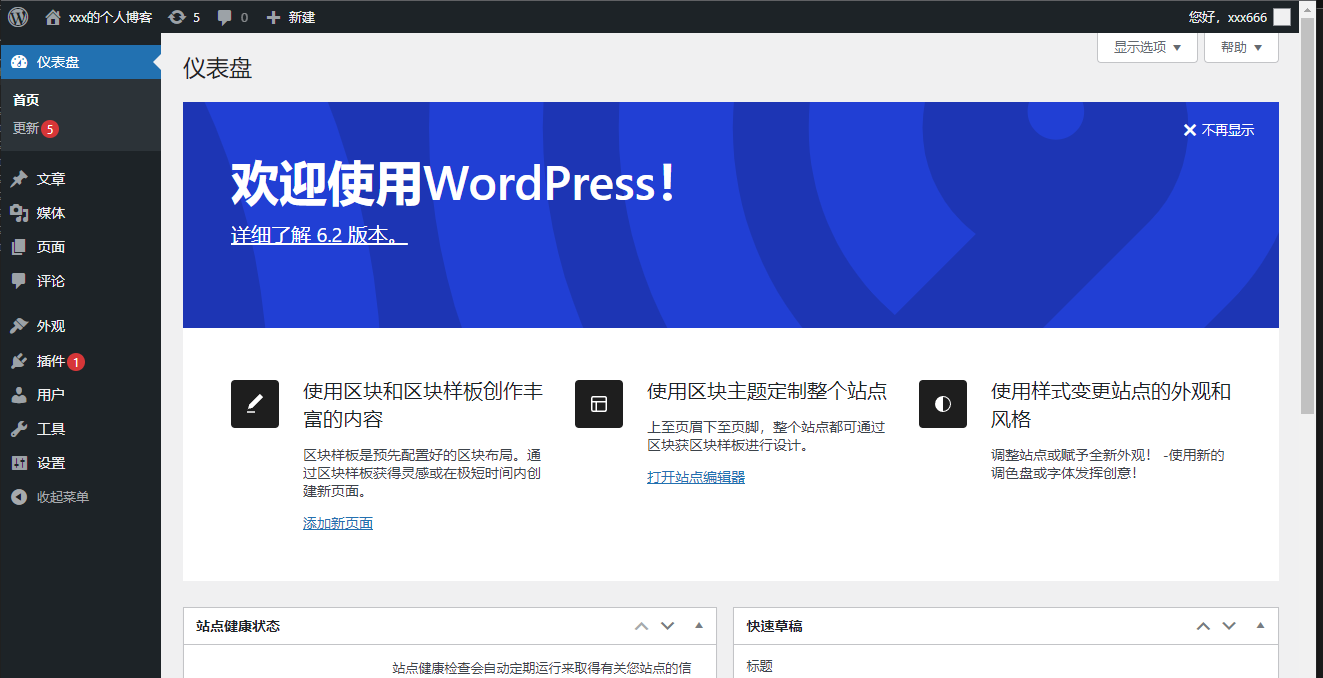Select 更新 submenu with 5 badge

pos(36,128)
